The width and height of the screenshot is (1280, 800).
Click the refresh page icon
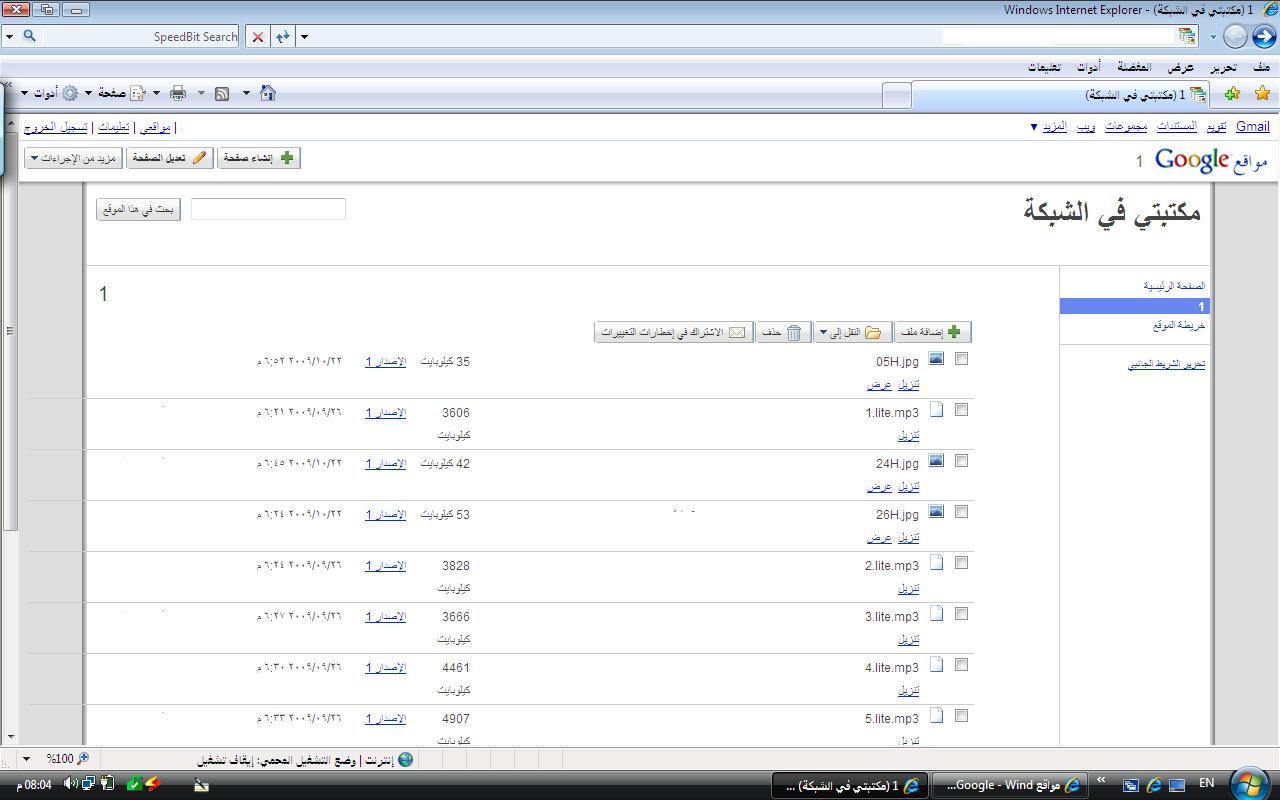click(x=283, y=37)
